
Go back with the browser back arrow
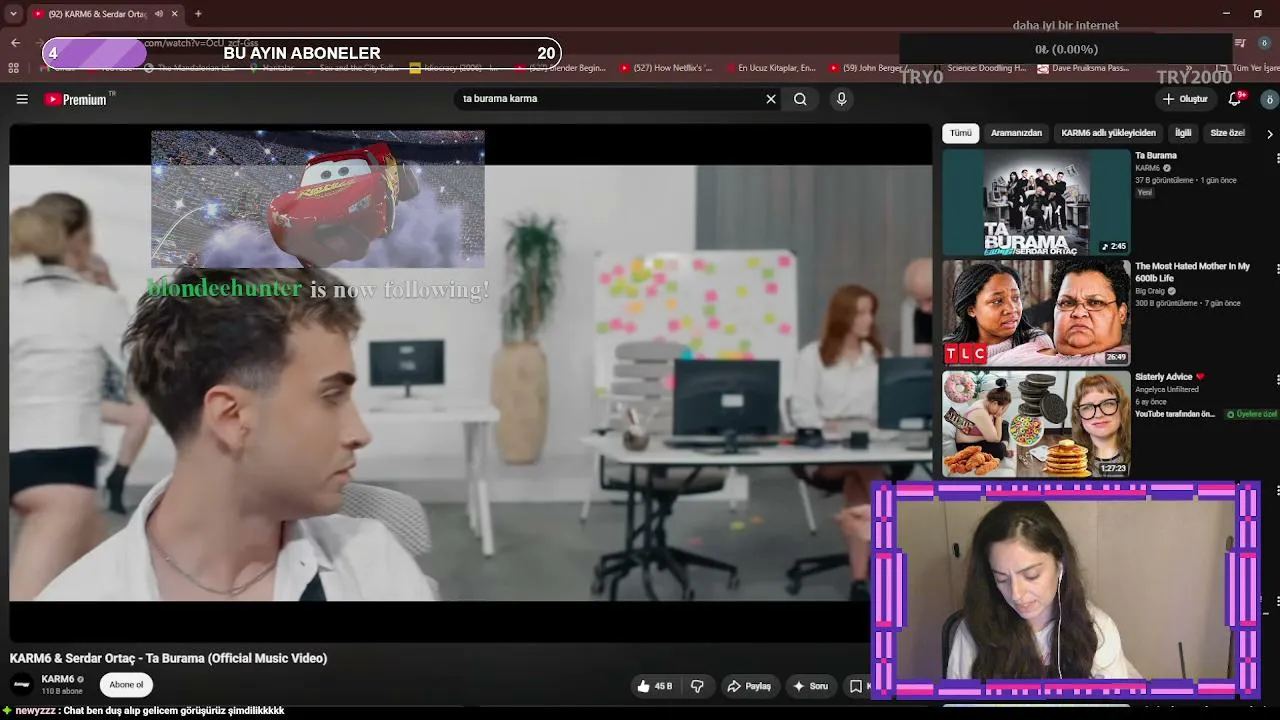pyautogui.click(x=15, y=43)
